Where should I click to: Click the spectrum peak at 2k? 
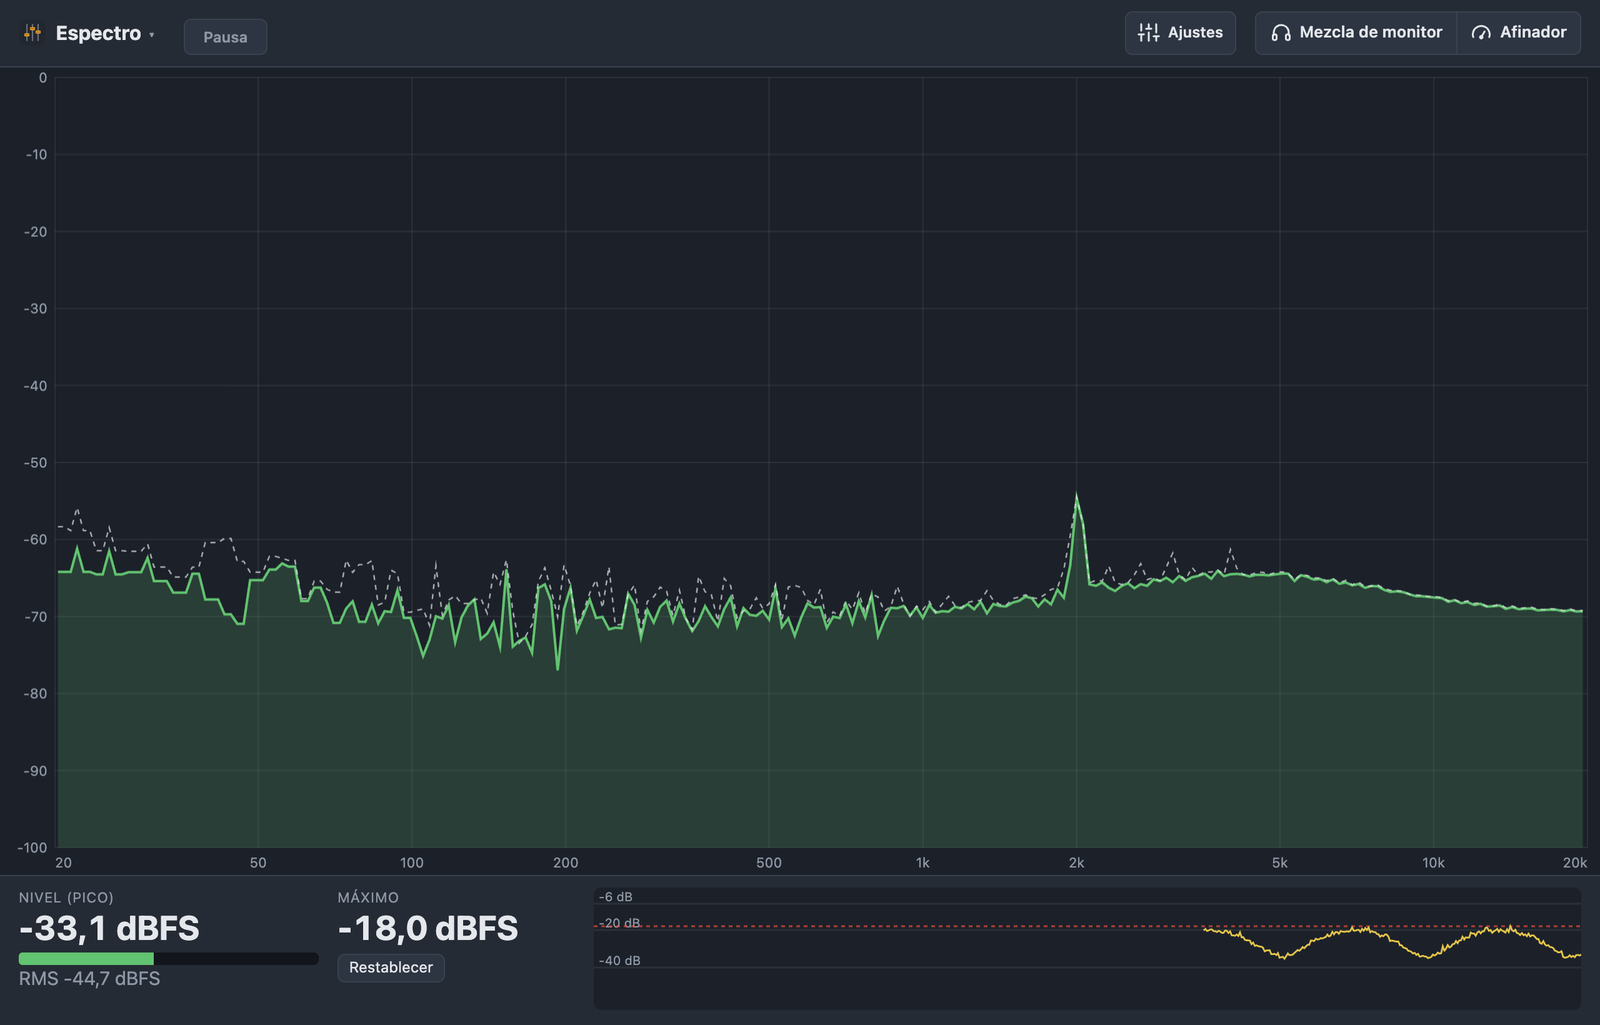point(1077,497)
